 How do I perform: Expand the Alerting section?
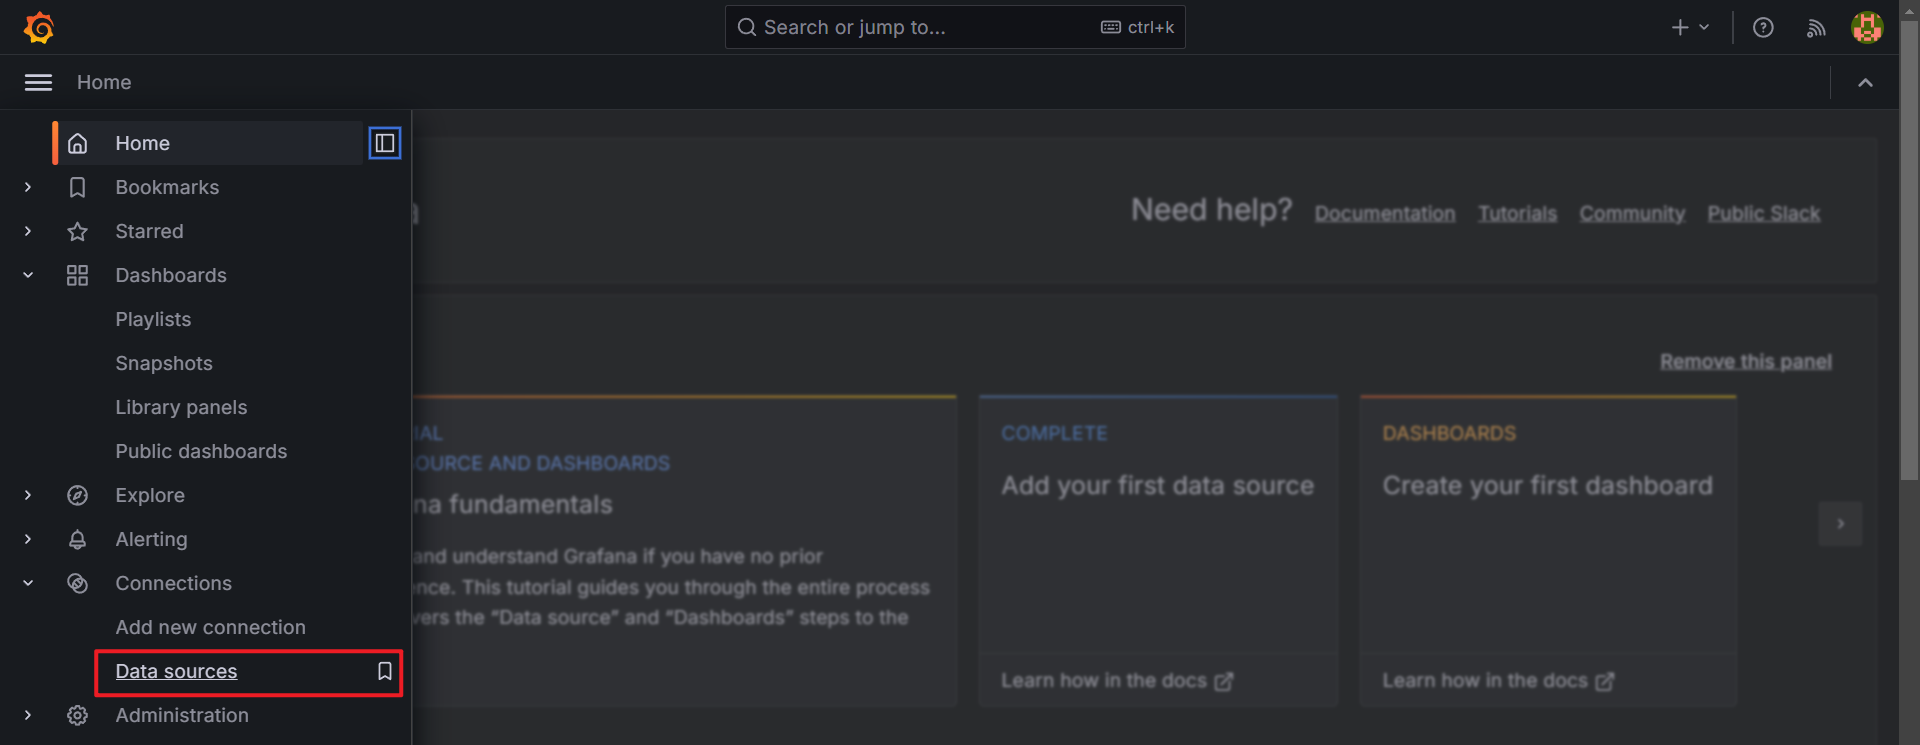28,539
